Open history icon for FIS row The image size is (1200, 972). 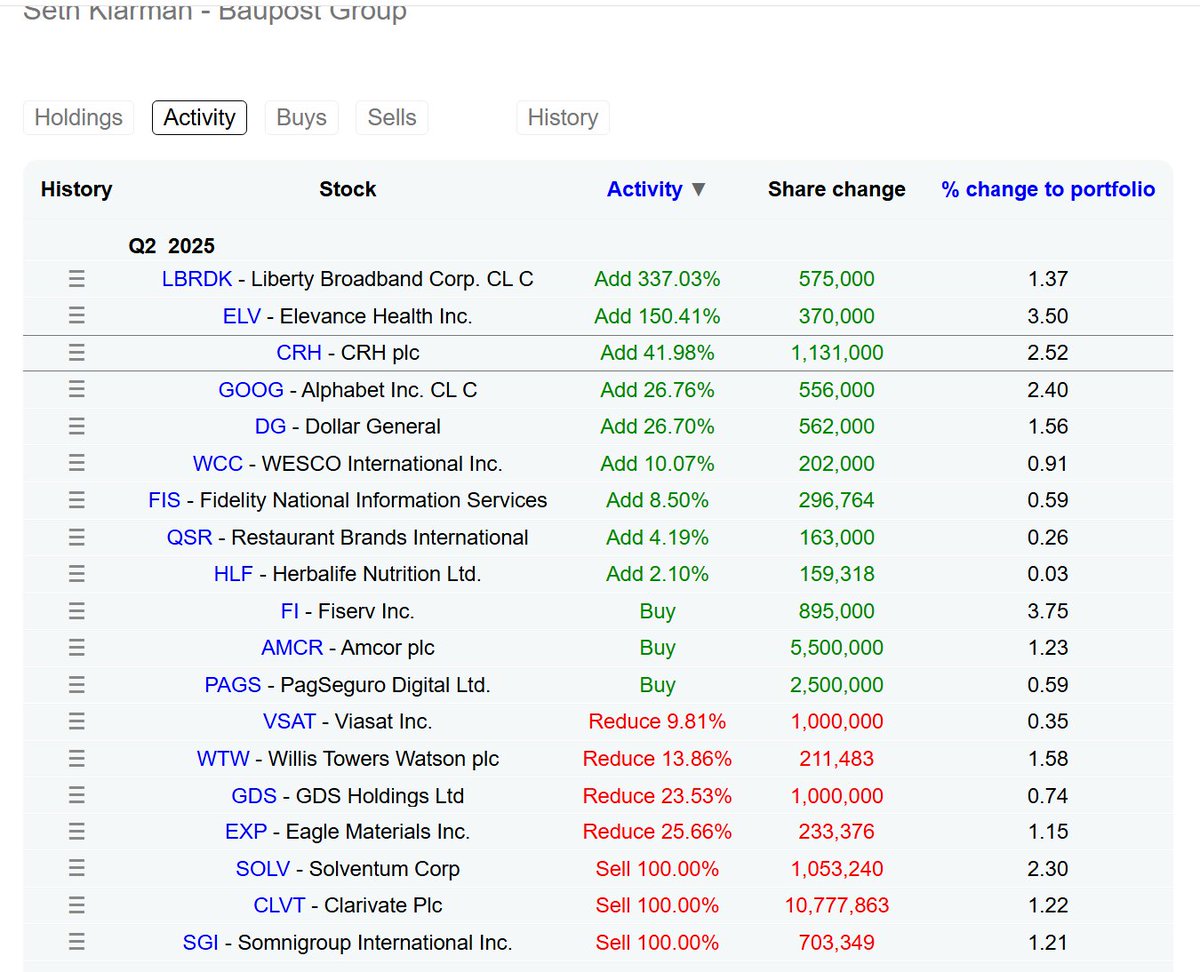coord(77,500)
